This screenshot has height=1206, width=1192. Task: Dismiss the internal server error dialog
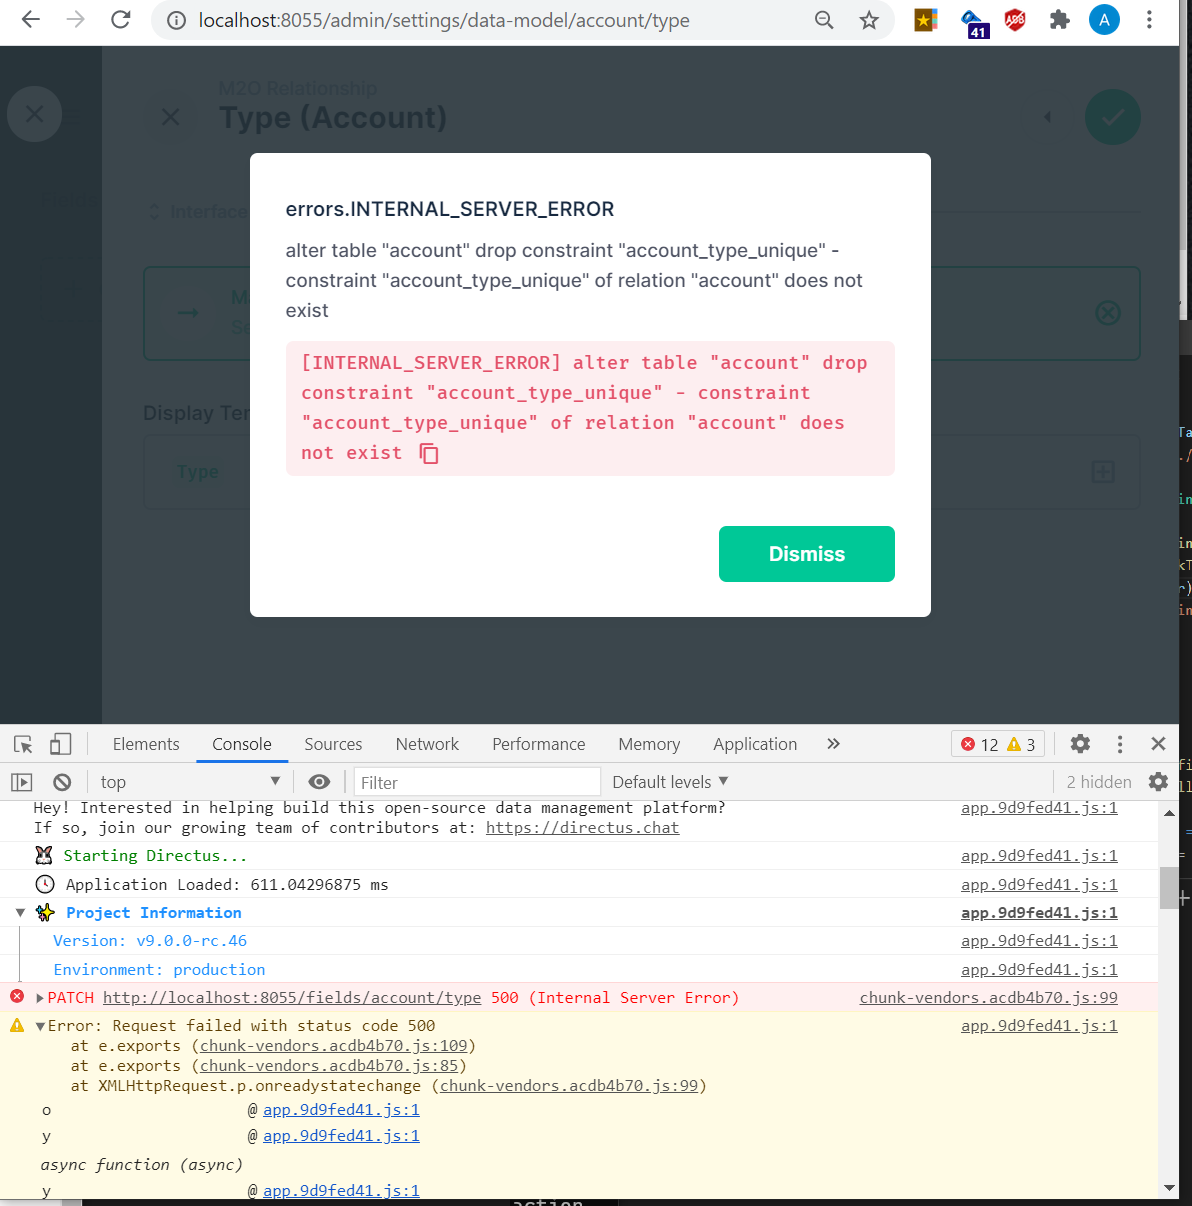click(806, 553)
